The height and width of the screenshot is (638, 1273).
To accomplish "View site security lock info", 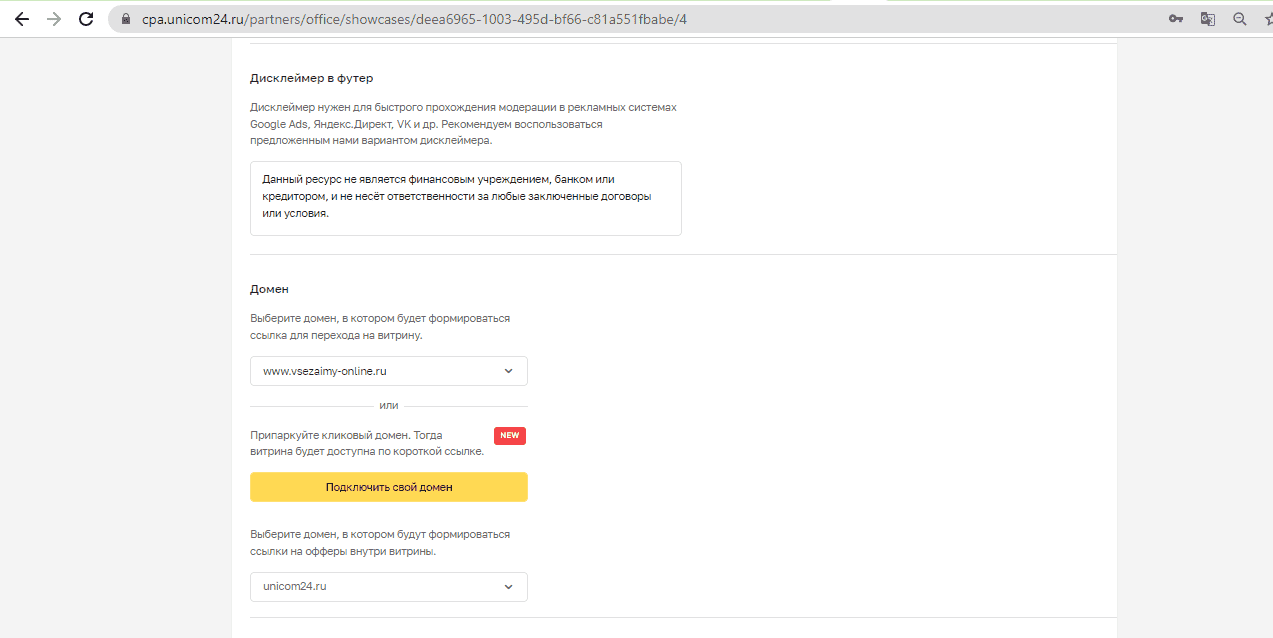I will 126,19.
